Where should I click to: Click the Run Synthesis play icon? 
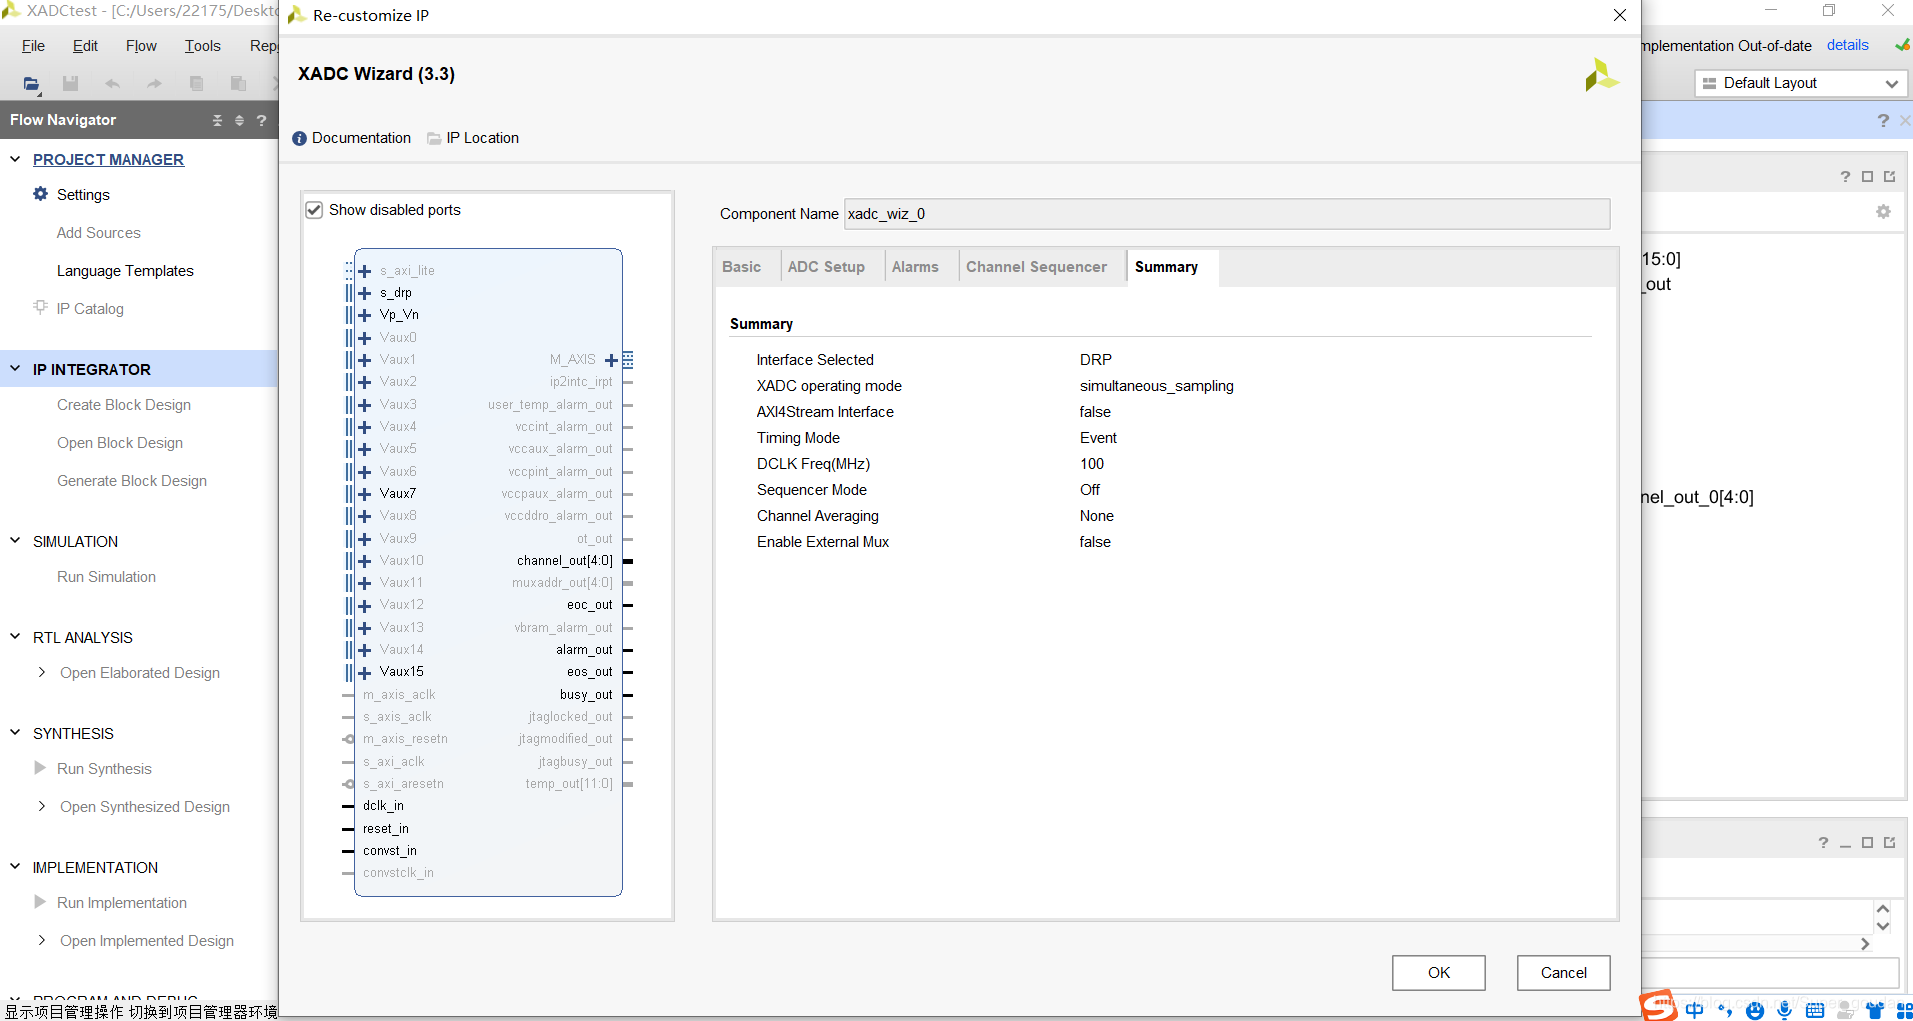coord(40,768)
